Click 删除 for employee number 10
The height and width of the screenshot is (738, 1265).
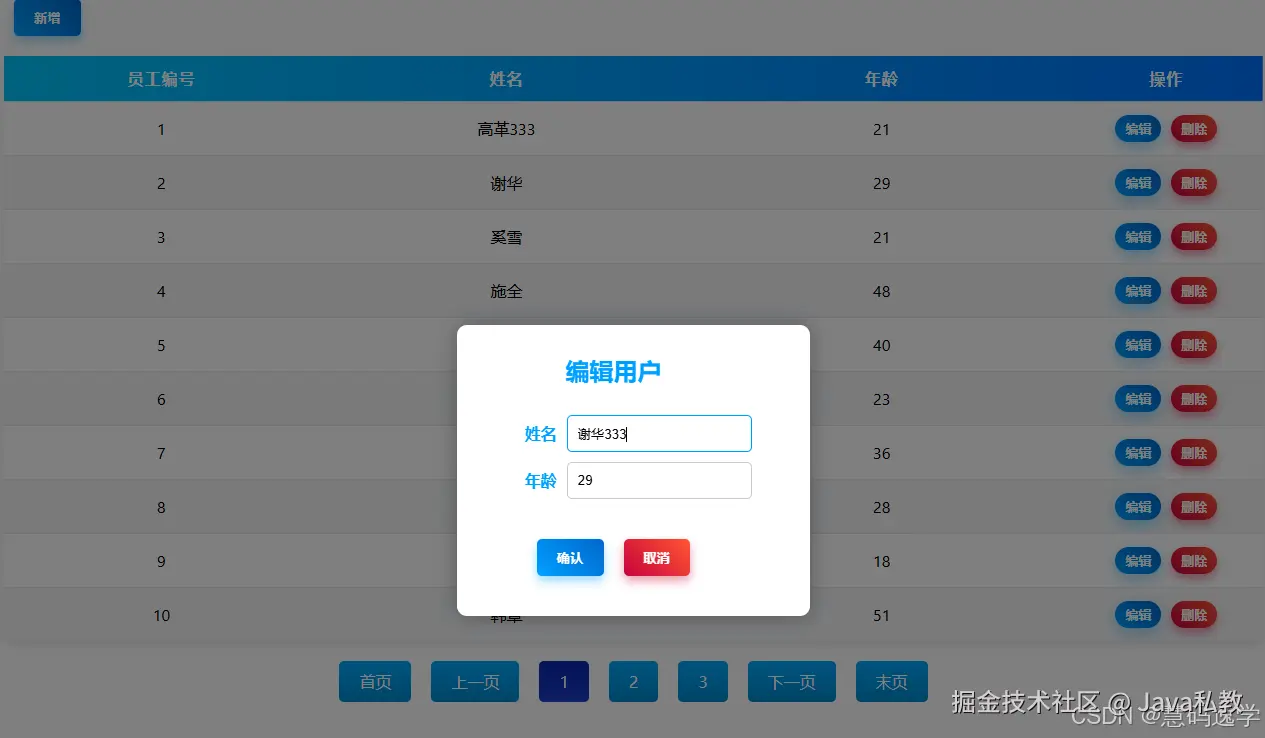point(1193,615)
